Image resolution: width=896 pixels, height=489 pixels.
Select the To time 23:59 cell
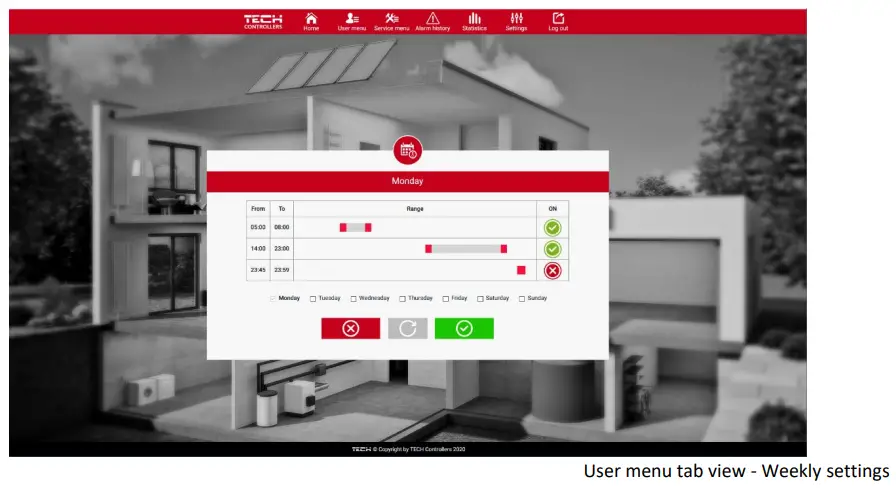282,270
